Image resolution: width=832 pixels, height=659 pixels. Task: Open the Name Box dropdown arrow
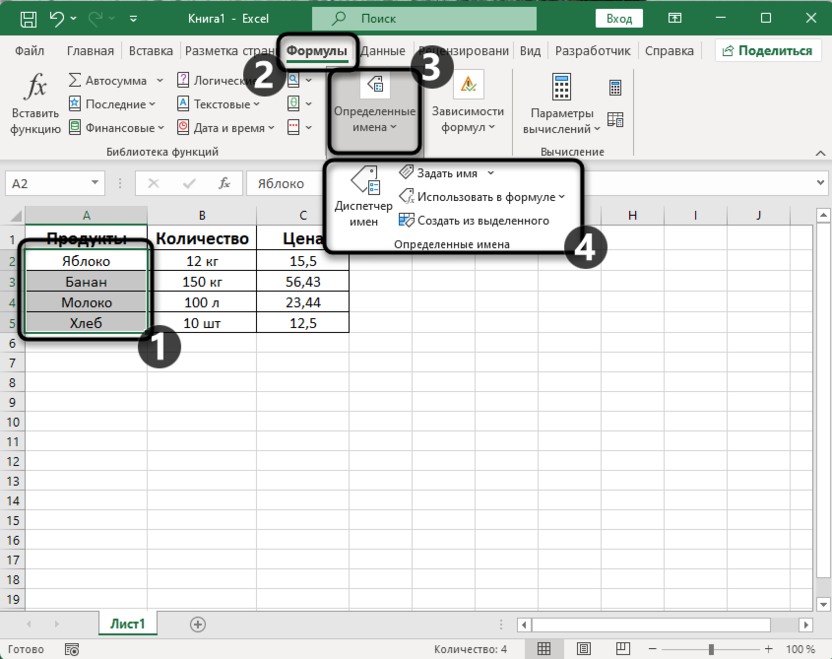click(x=95, y=183)
